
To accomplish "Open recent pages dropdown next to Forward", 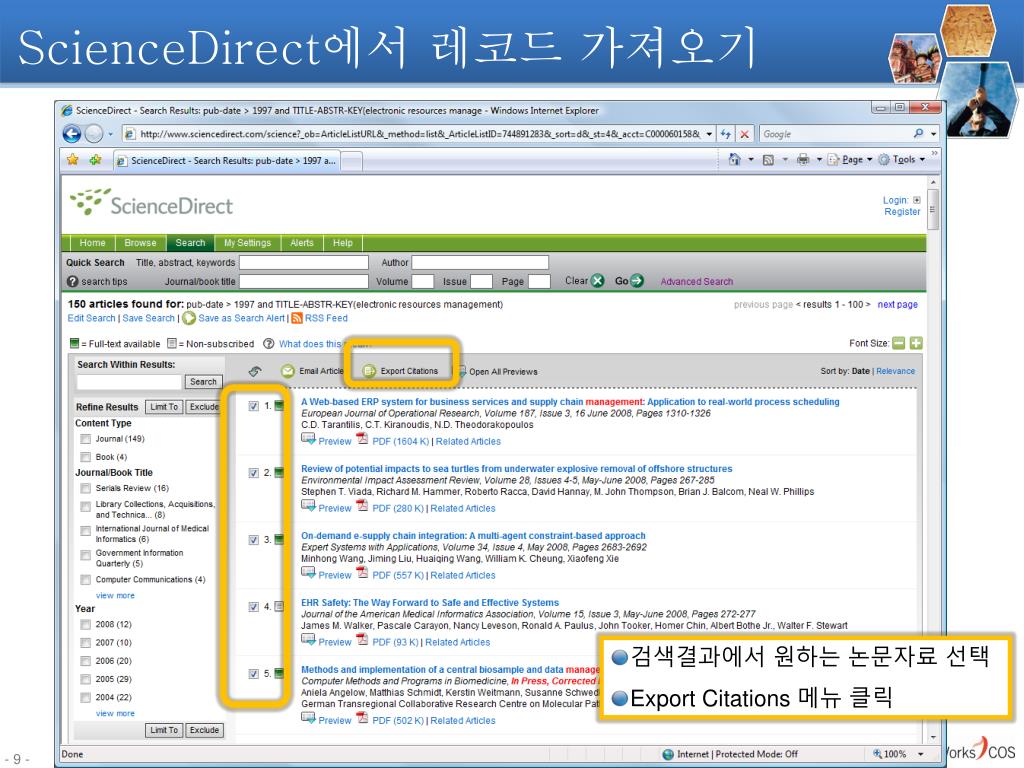I will [x=110, y=135].
